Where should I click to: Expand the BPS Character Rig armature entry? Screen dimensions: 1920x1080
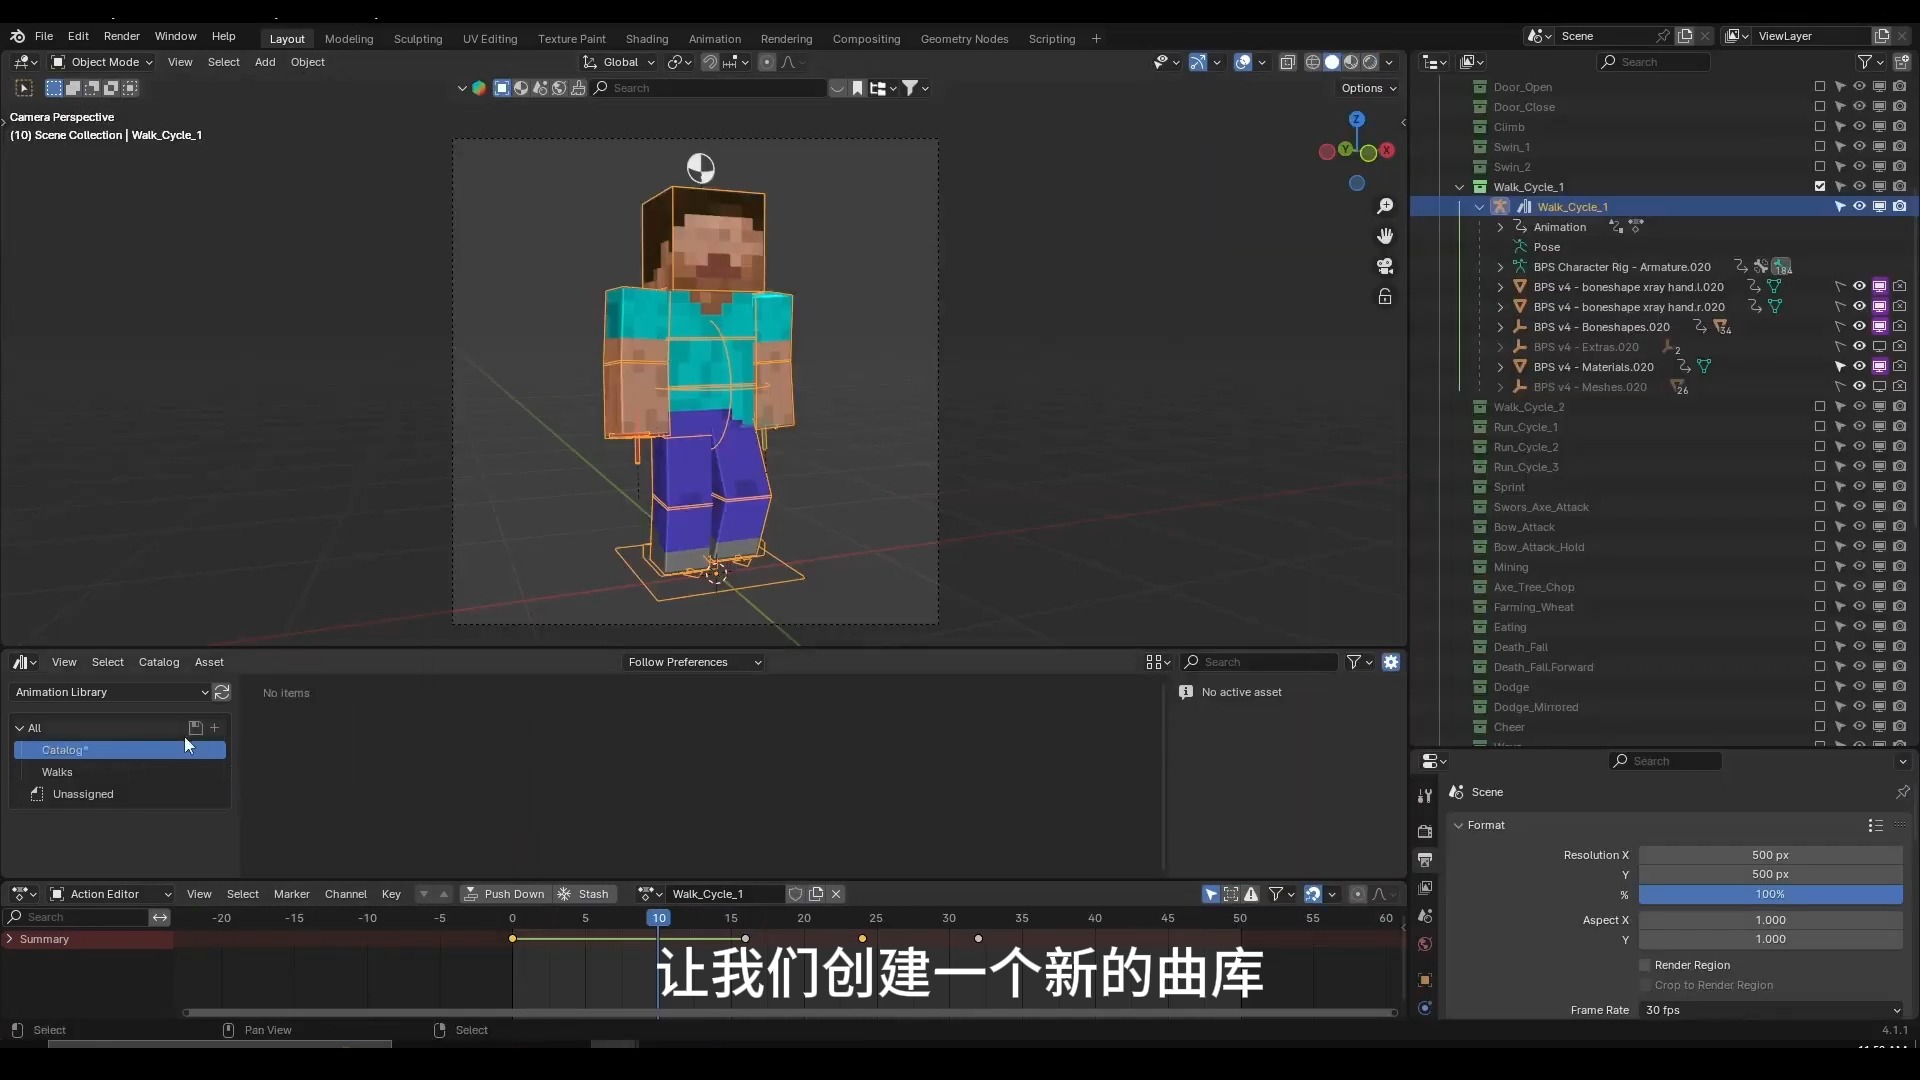tap(1500, 266)
